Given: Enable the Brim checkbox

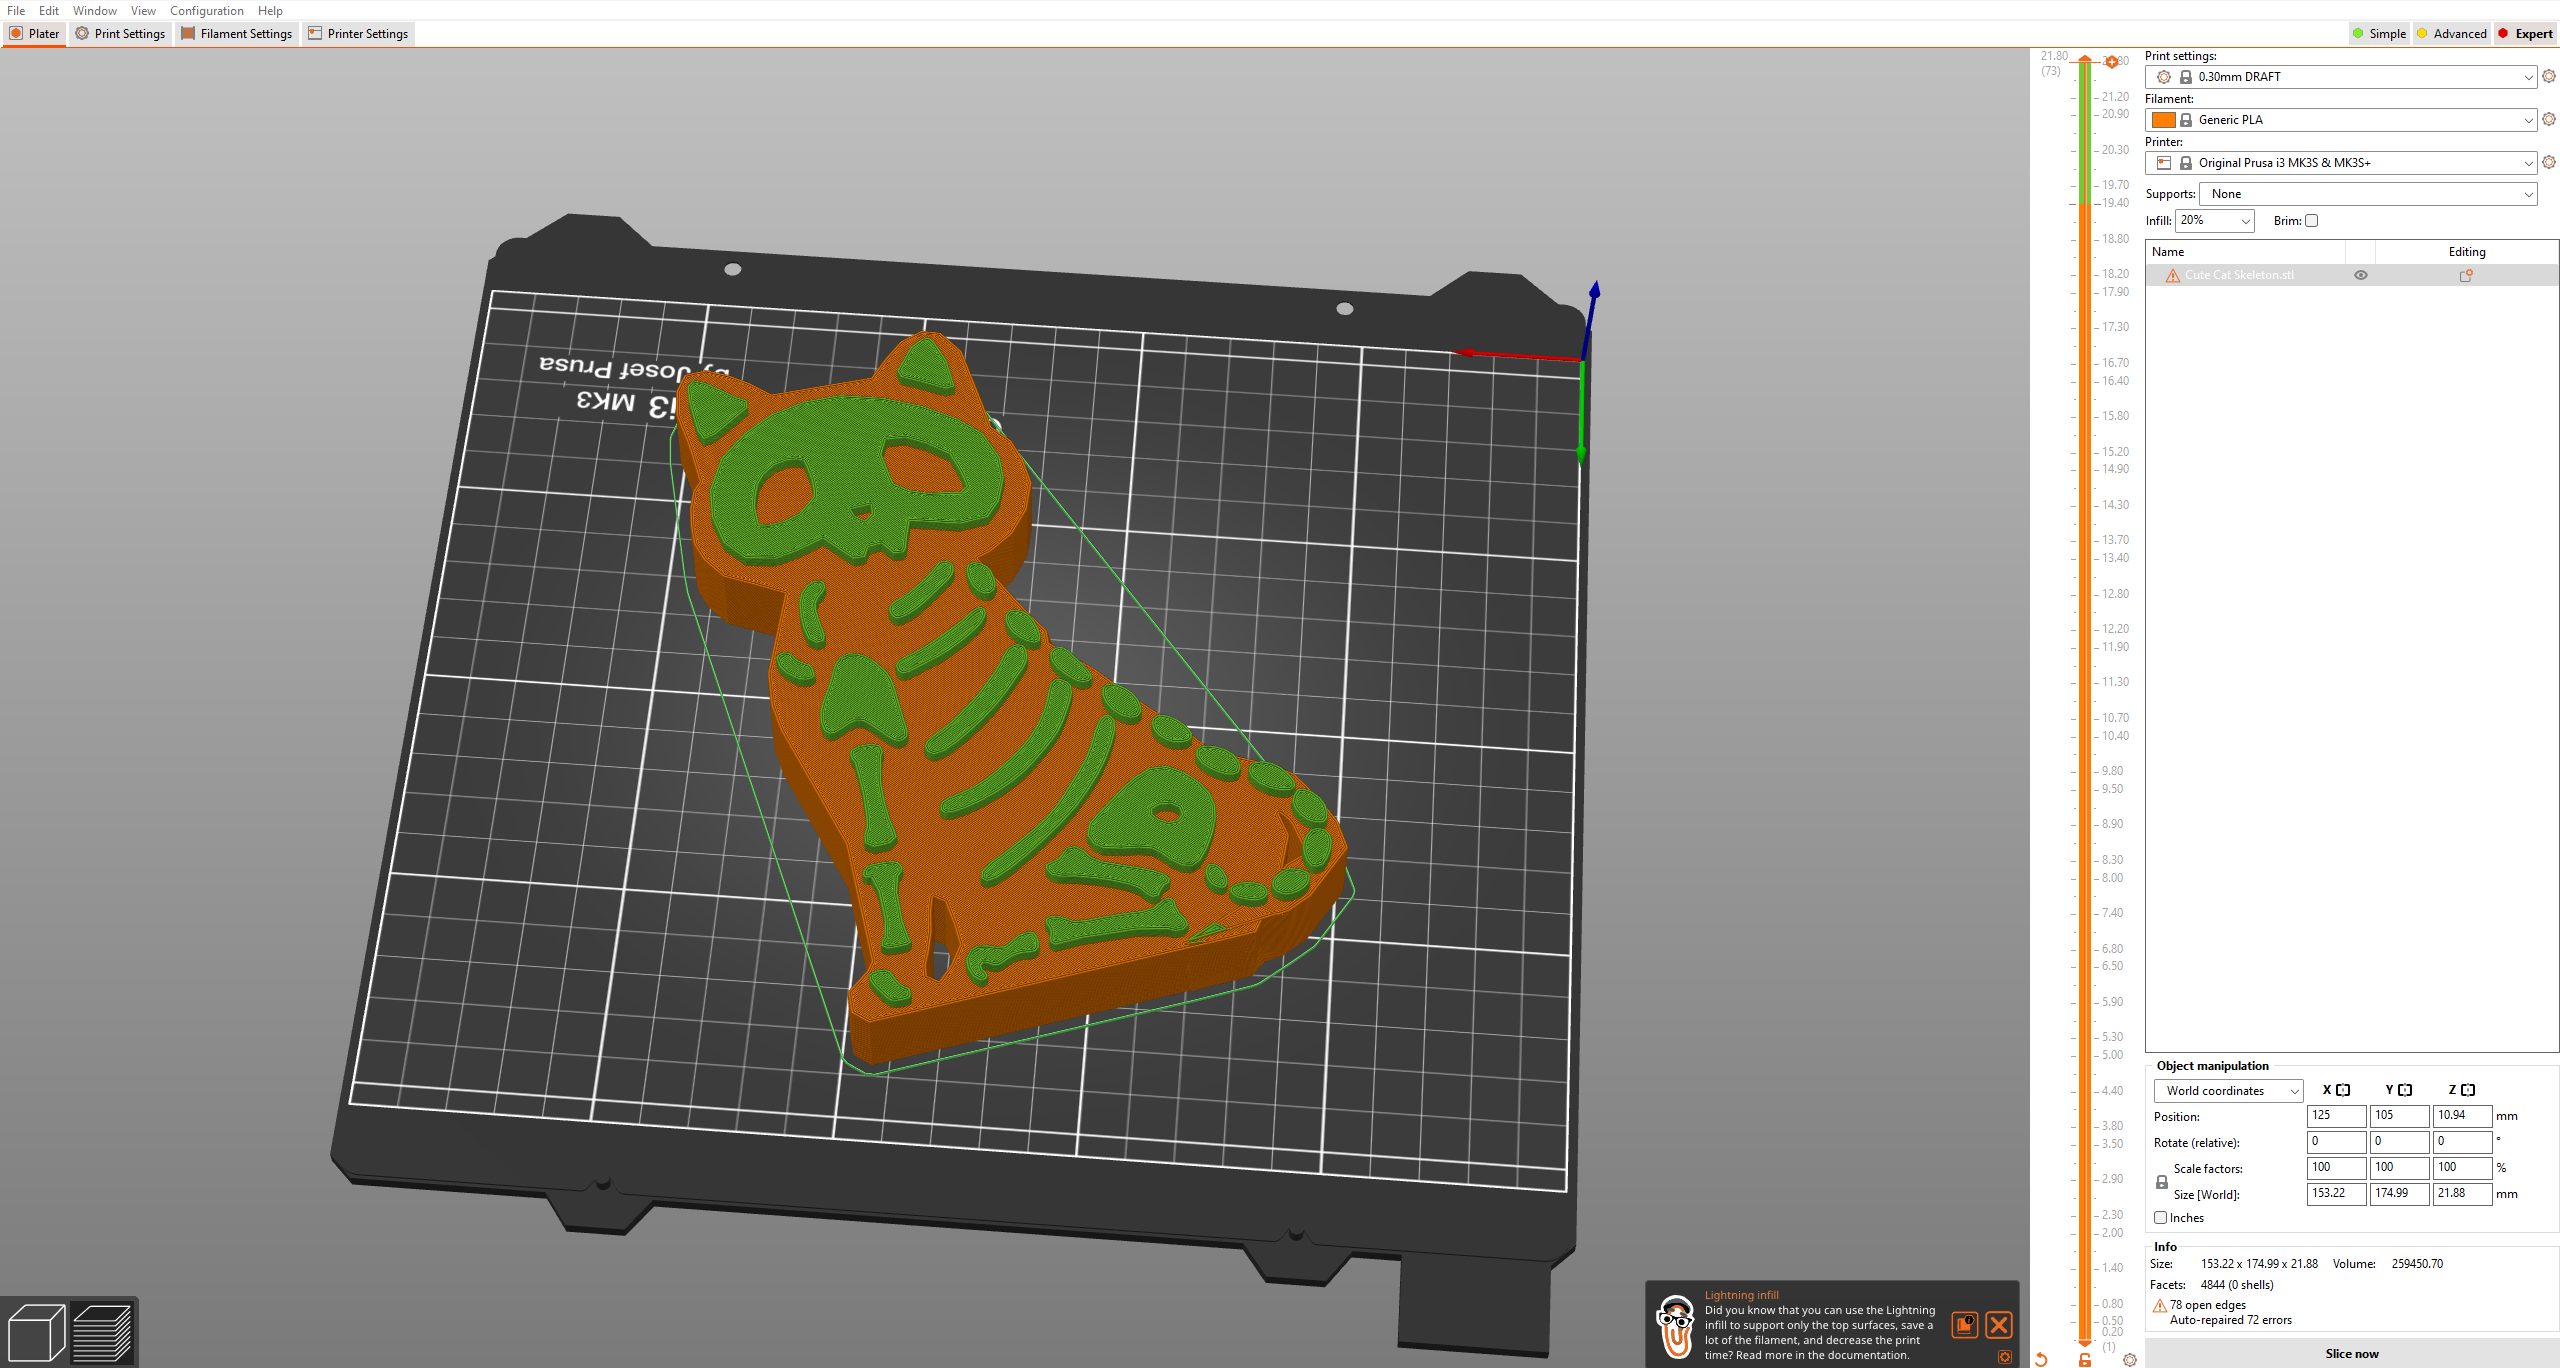Looking at the screenshot, I should [x=2311, y=221].
